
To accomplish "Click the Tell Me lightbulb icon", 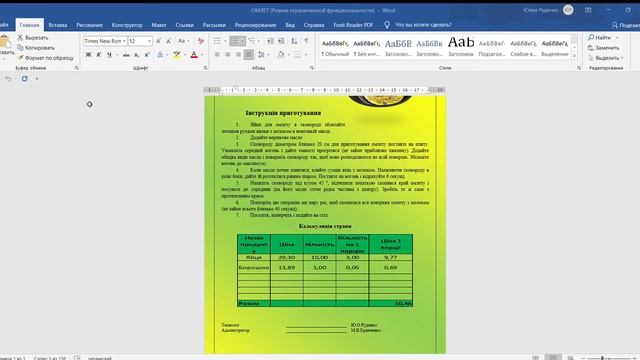I will (x=387, y=25).
